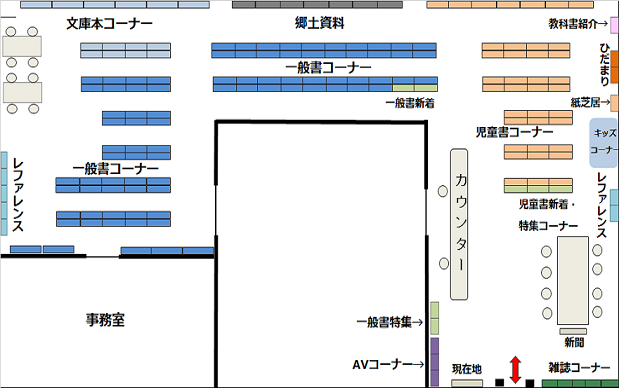Select the purple AVコーナー shelf
The width and height of the screenshot is (619, 388).
click(x=434, y=362)
